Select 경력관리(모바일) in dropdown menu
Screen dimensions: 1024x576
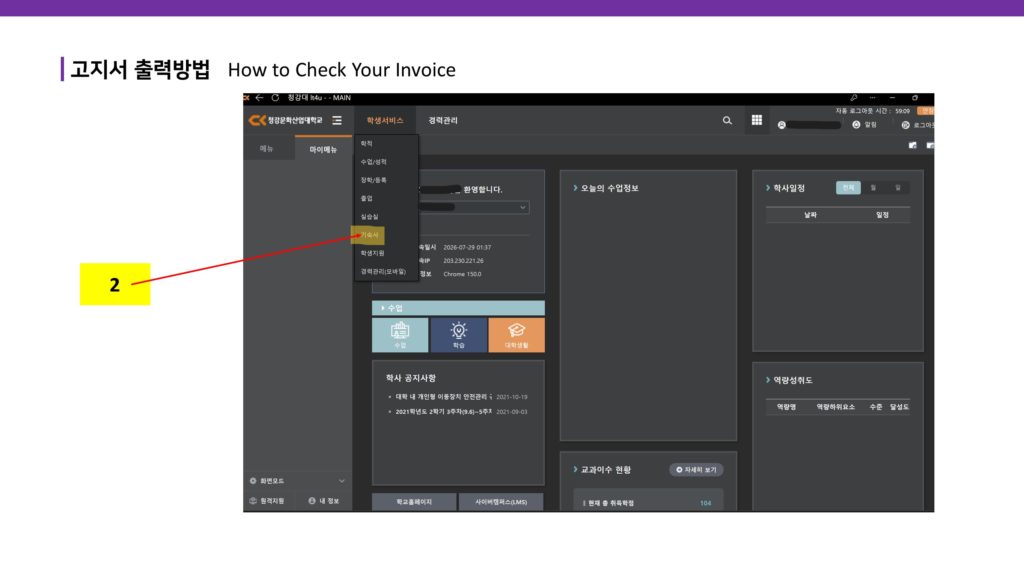point(383,272)
